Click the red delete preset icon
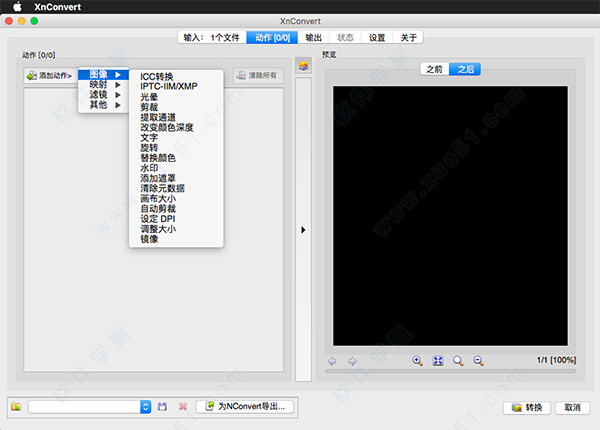Image resolution: width=600 pixels, height=430 pixels. pos(183,406)
